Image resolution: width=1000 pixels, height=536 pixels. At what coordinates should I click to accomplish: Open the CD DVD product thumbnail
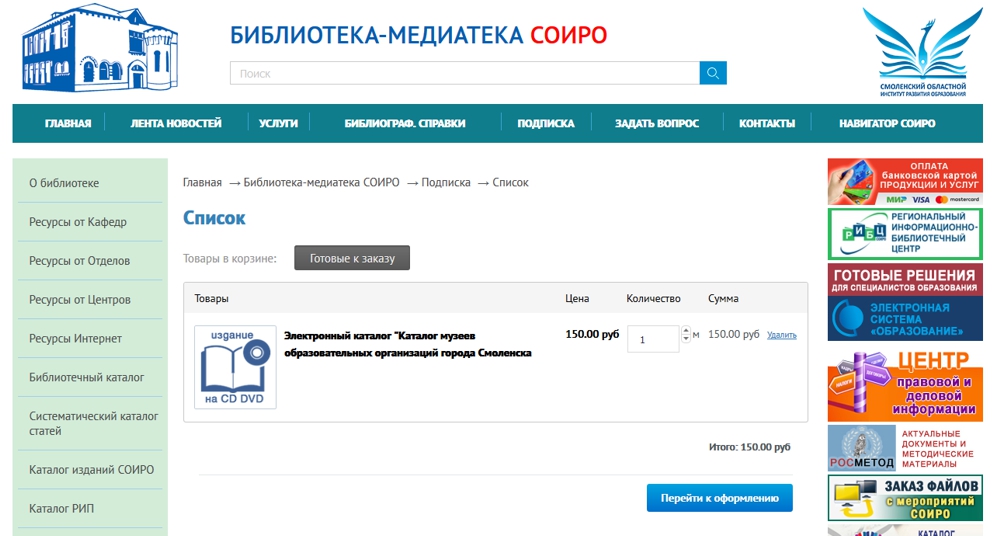click(x=235, y=367)
